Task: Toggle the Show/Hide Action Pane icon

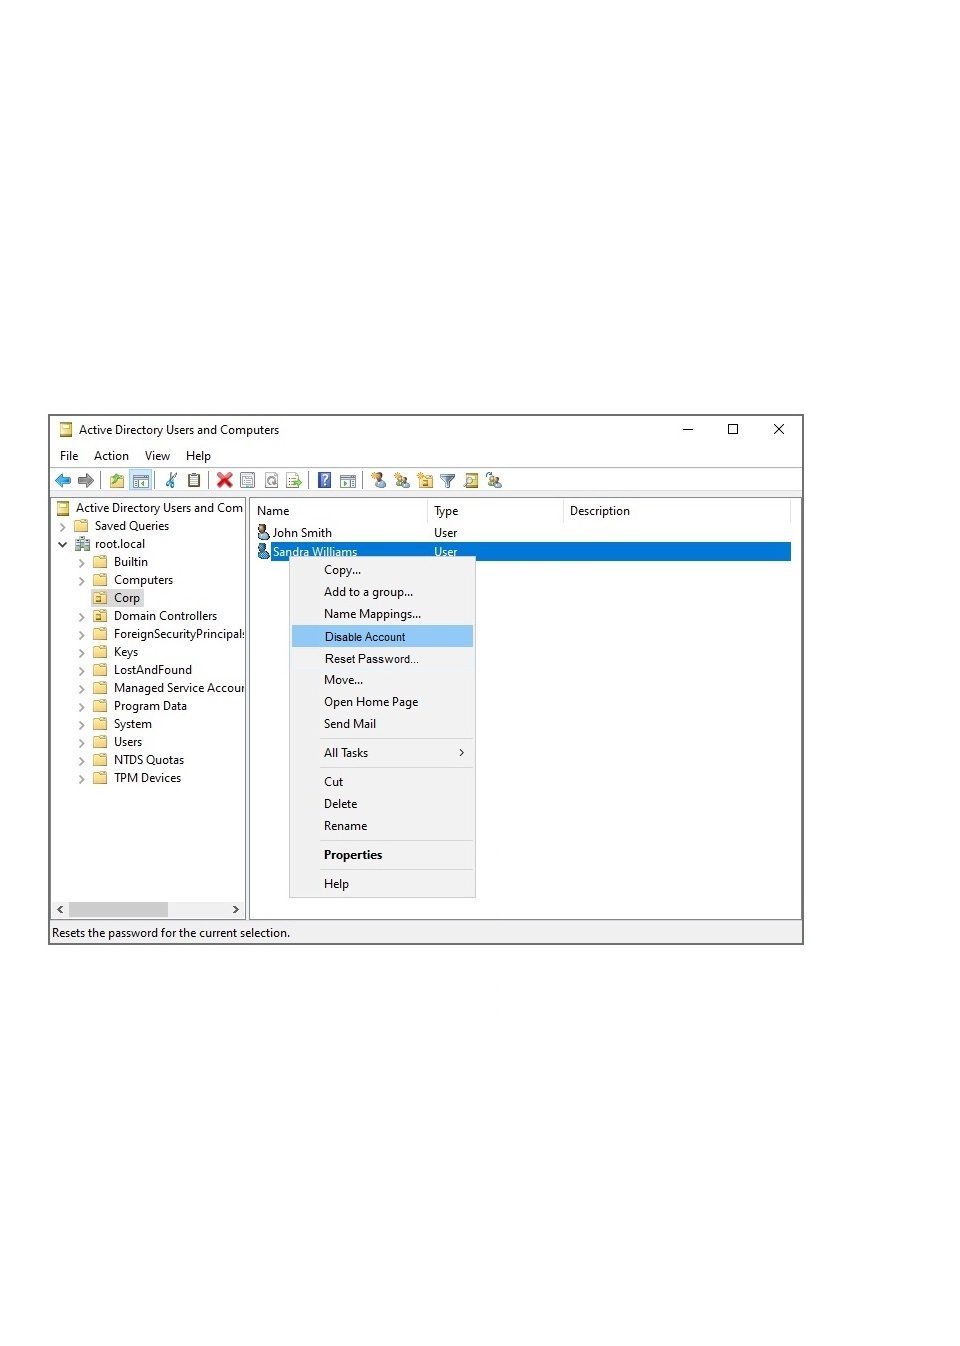Action: [x=348, y=481]
